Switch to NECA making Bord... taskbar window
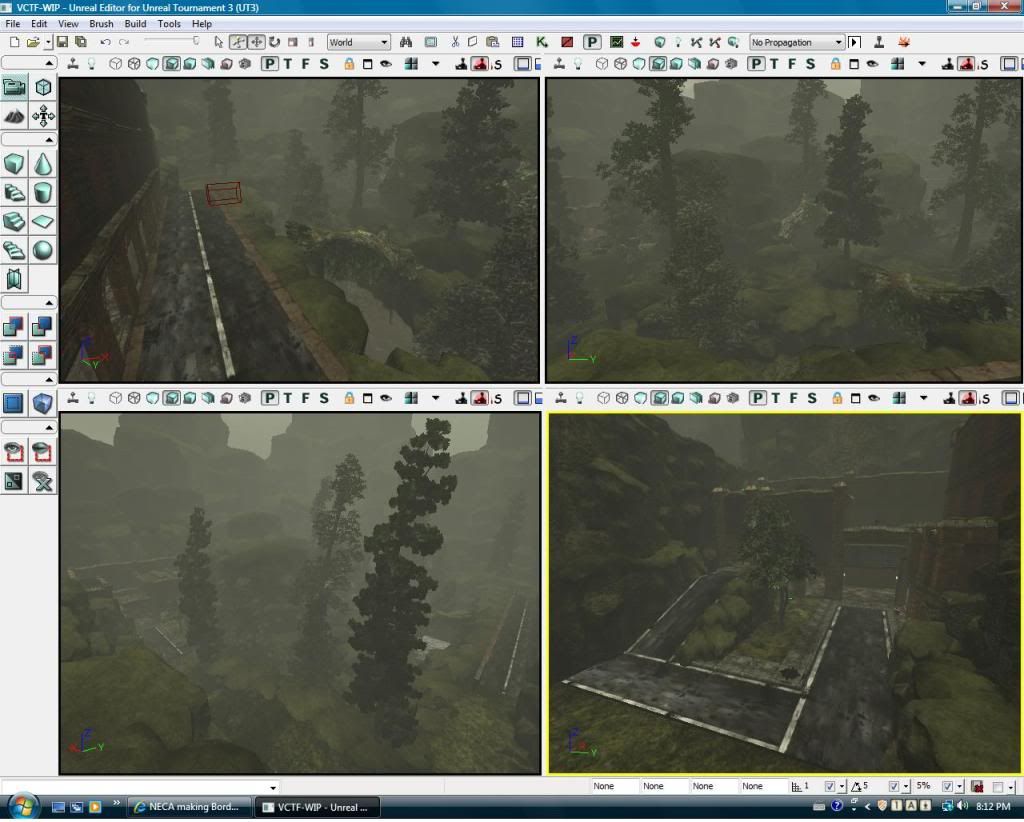Image resolution: width=1024 pixels, height=822 pixels. coord(189,808)
